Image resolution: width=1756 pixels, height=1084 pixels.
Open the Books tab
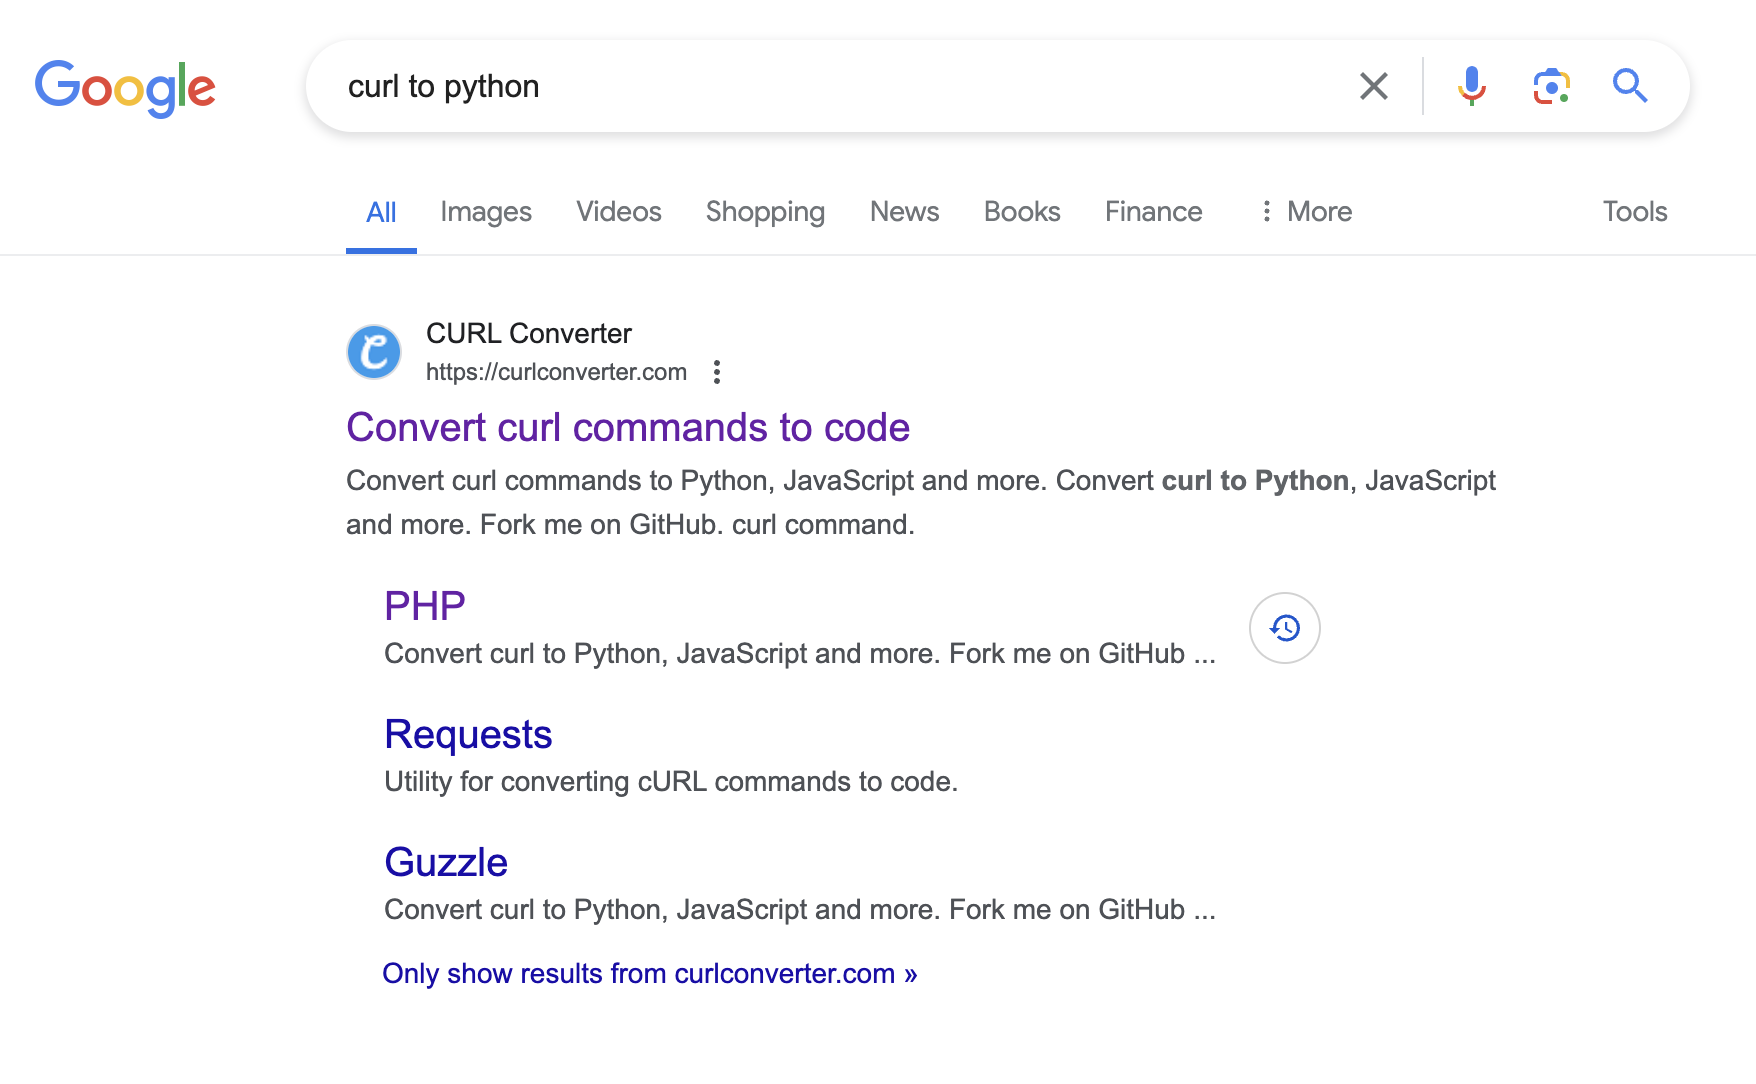click(x=1022, y=212)
